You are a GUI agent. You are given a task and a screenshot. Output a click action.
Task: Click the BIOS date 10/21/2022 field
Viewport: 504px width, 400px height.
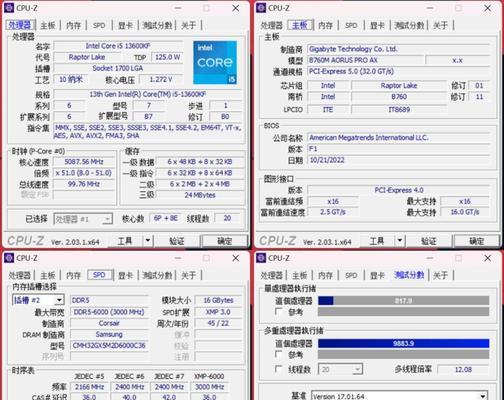point(398,160)
